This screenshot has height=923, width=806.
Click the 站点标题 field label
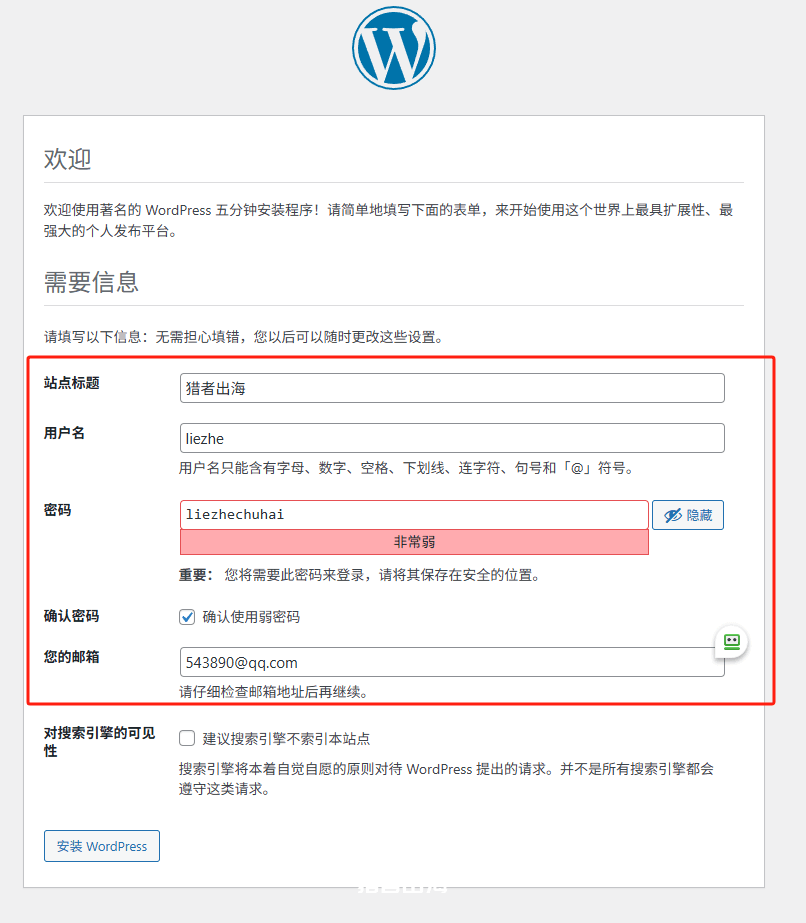[72, 383]
